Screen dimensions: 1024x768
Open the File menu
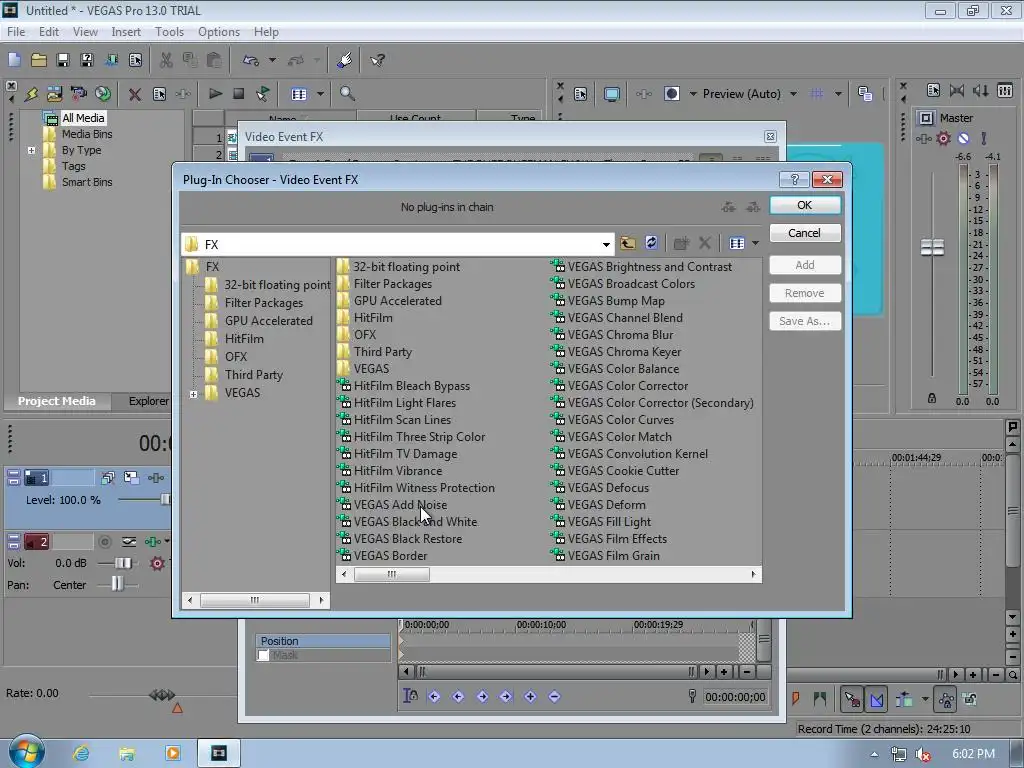(x=16, y=31)
